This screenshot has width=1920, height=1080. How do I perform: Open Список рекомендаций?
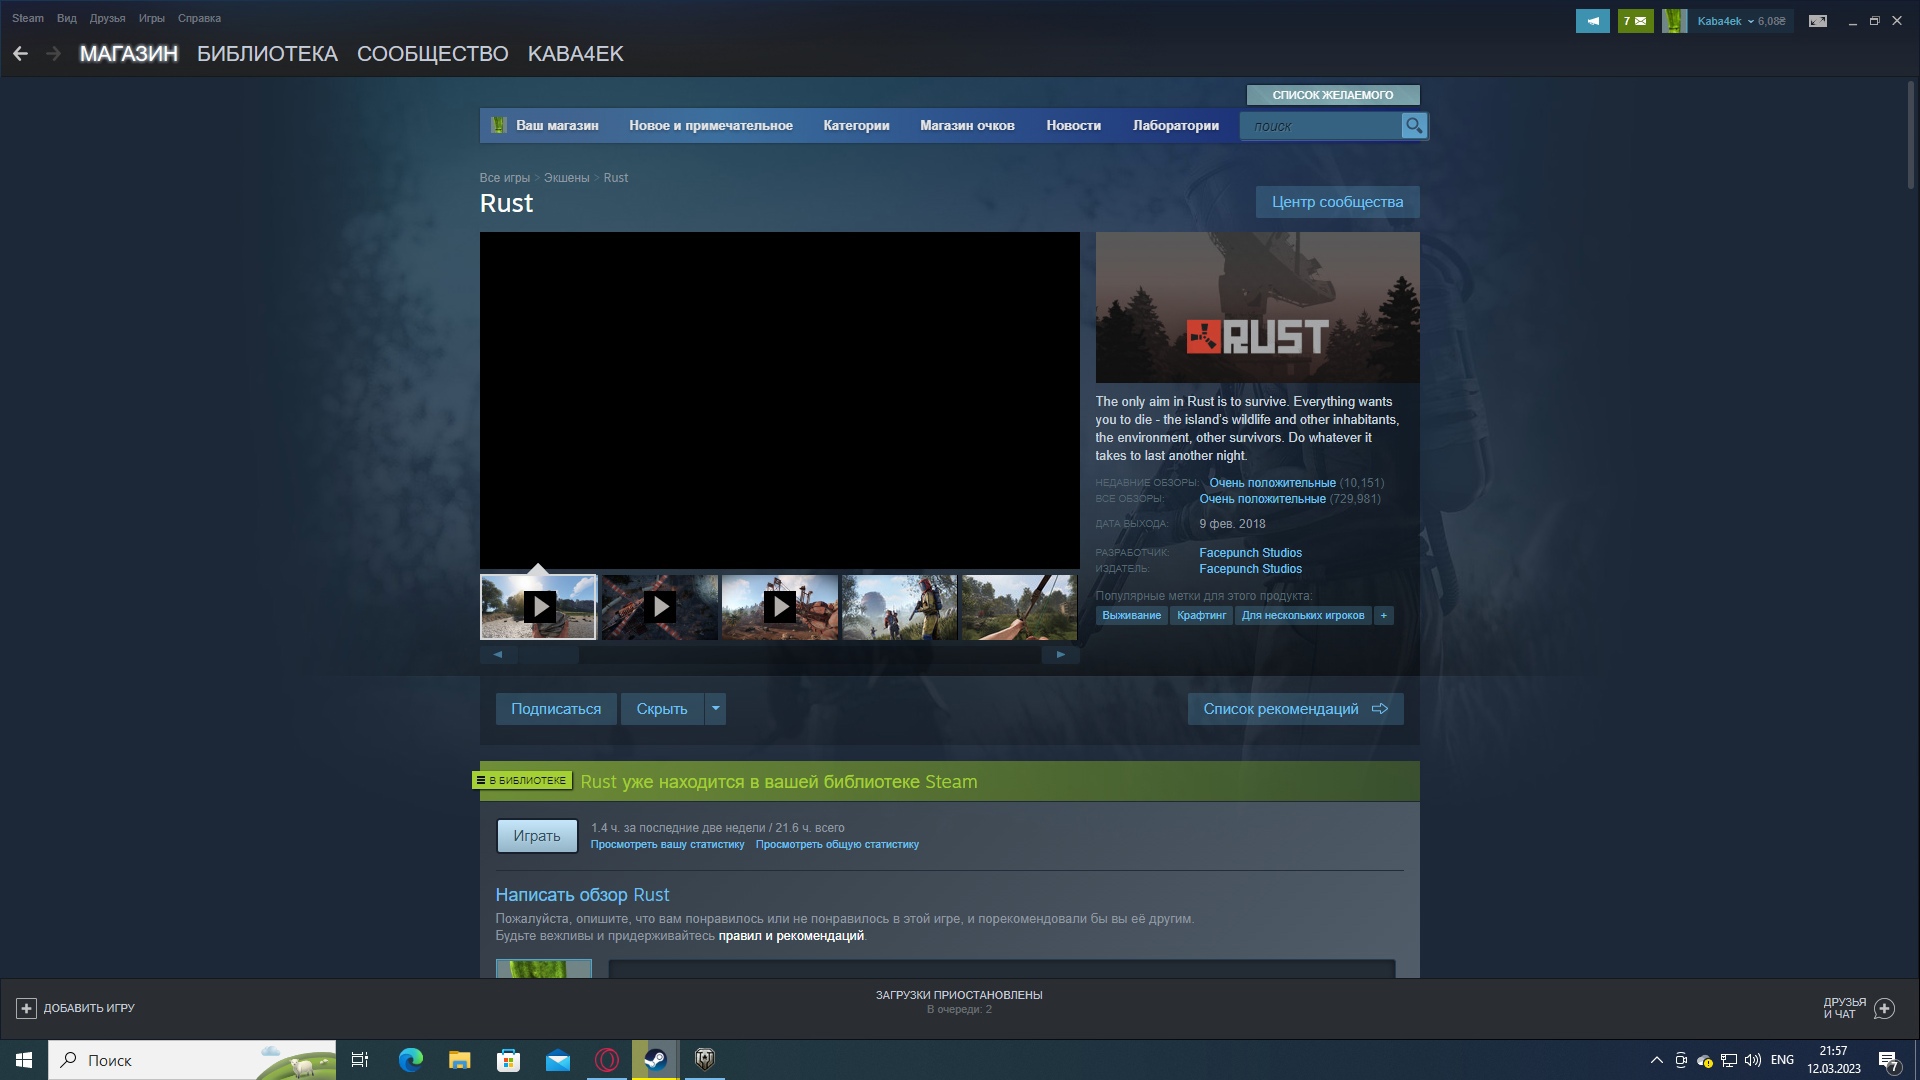[1295, 709]
